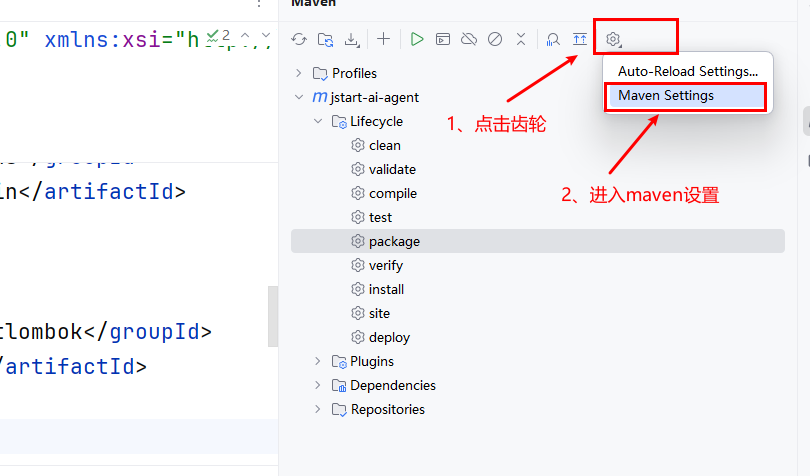810x476 pixels.
Task: Collapse the Lifecycle node
Action: click(318, 121)
